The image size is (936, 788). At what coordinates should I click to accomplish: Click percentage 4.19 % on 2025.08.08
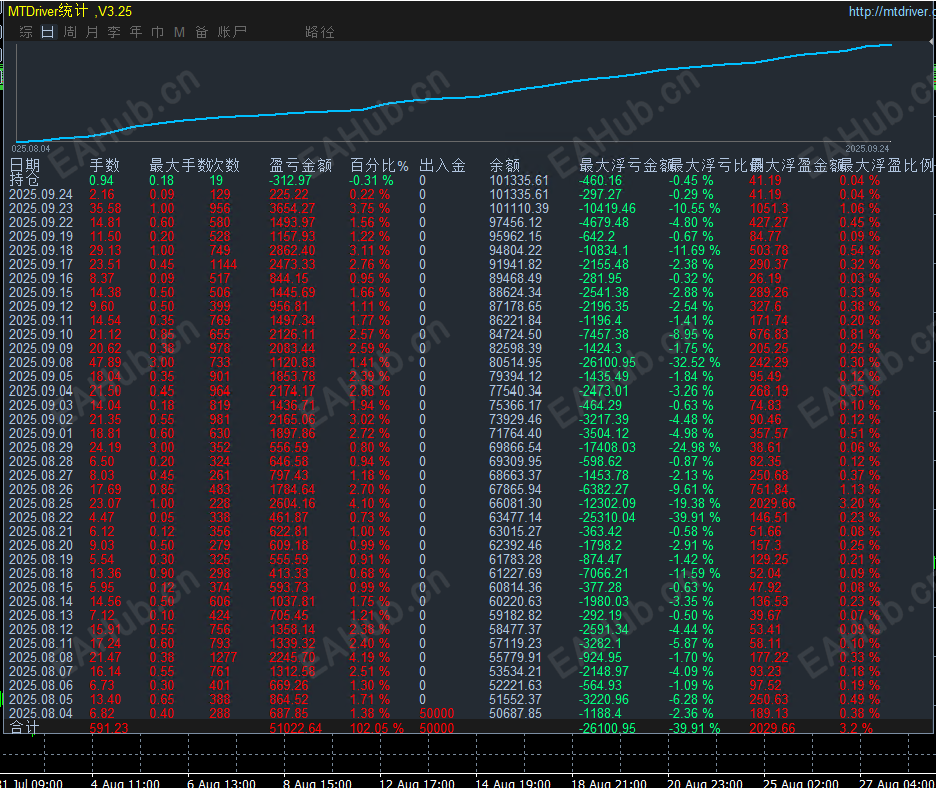tap(370, 657)
